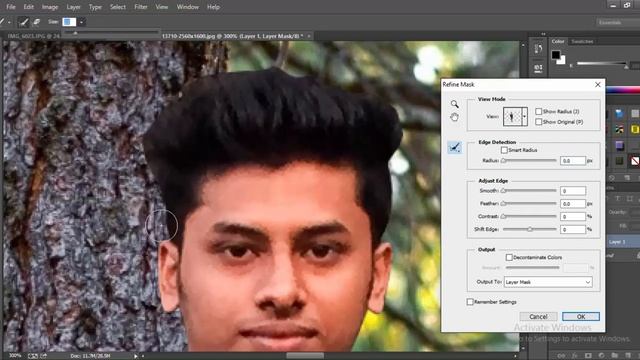
Task: Click the horizontal scrollbar thumb
Action: click(x=305, y=356)
